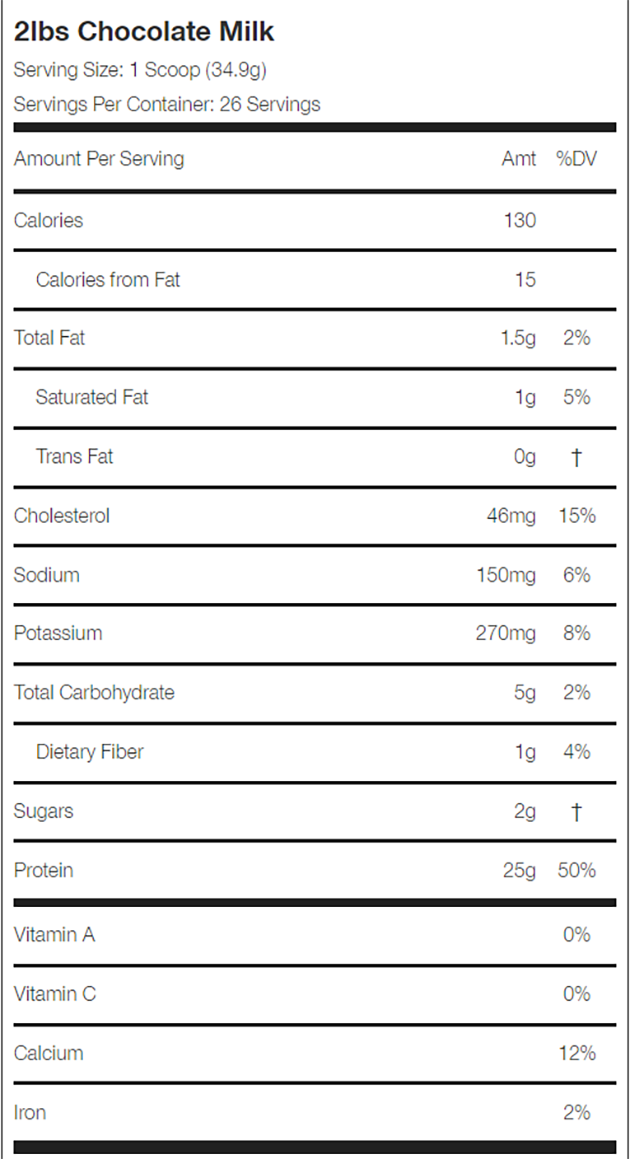Click the Iron row label

pyautogui.click(x=30, y=1112)
